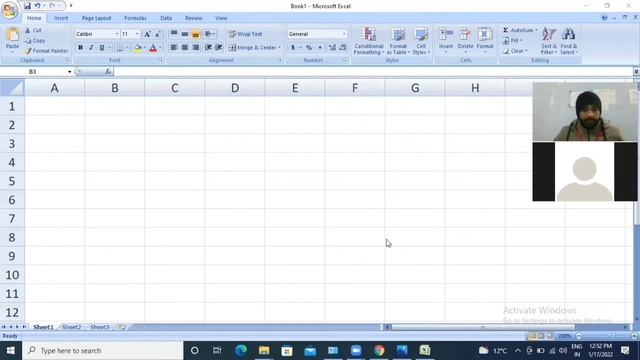Align text right
This screenshot has width=640, height=360.
point(196,47)
